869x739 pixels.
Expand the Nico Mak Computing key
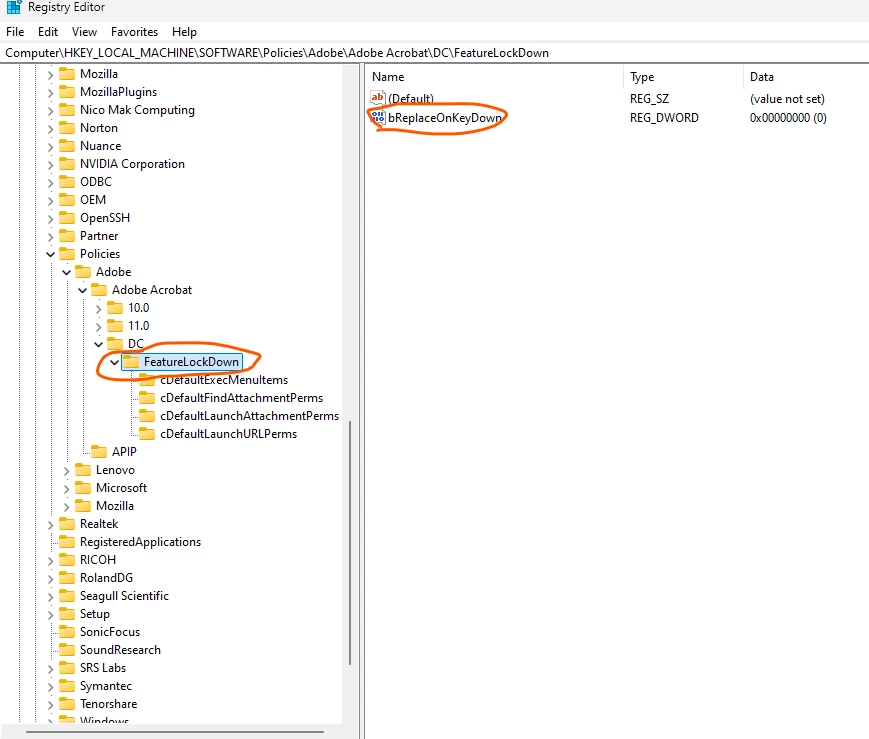pos(50,110)
